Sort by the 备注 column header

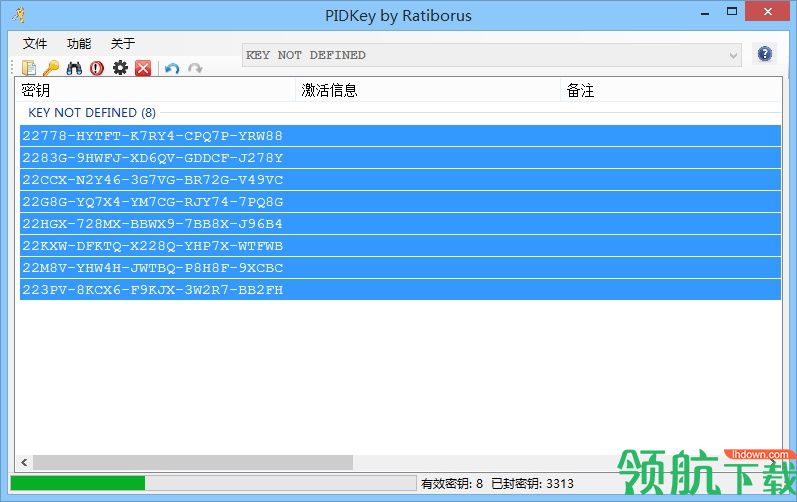click(x=671, y=90)
